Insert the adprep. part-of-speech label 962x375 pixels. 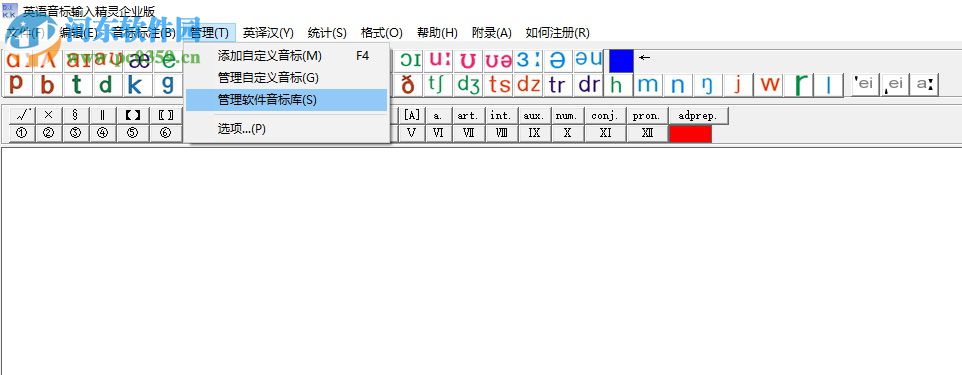point(698,115)
